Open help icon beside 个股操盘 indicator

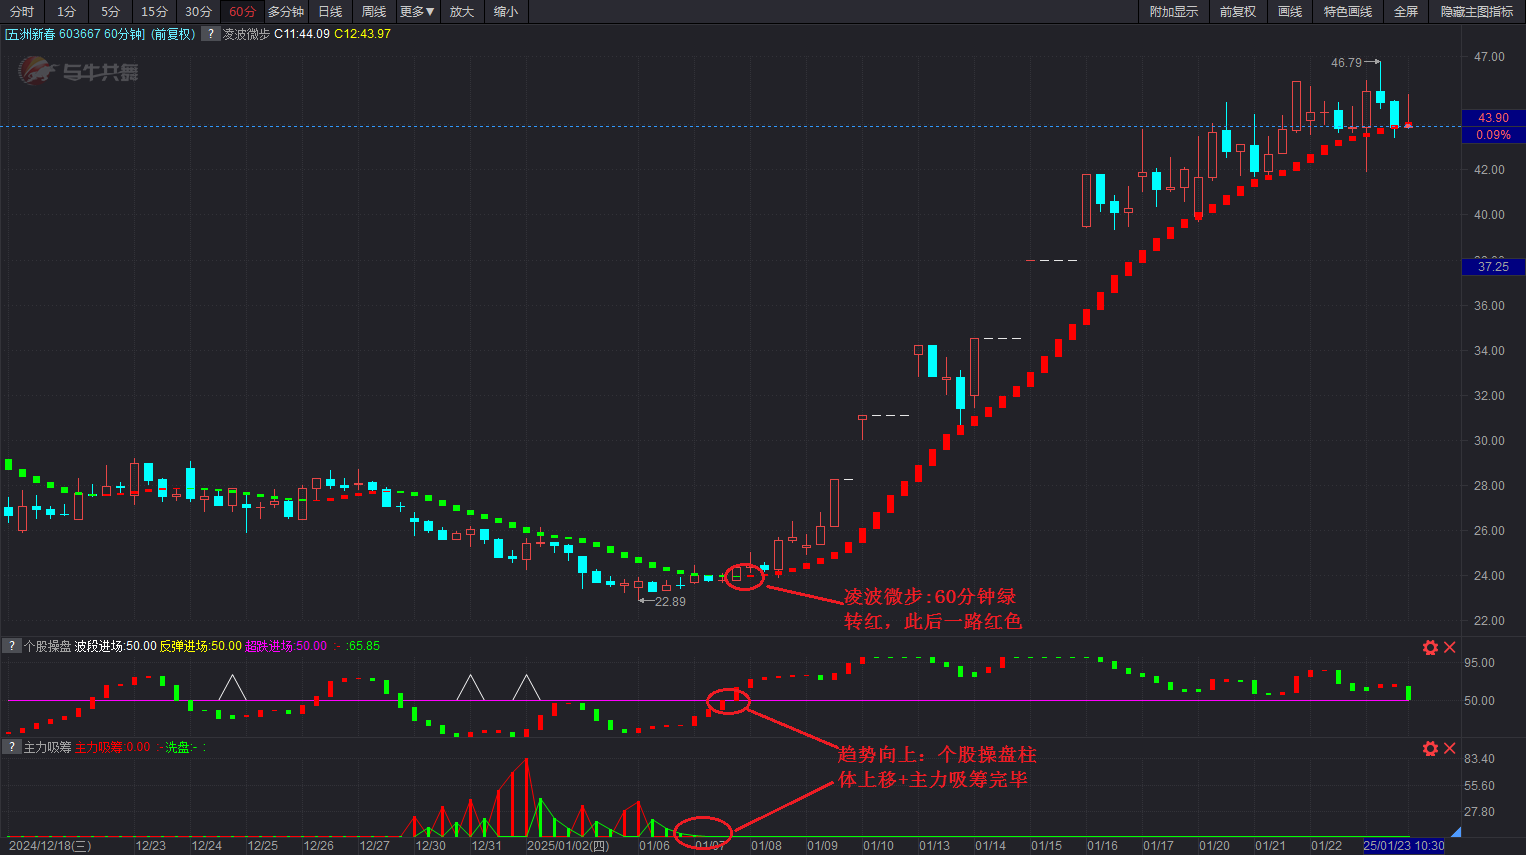click(x=11, y=646)
